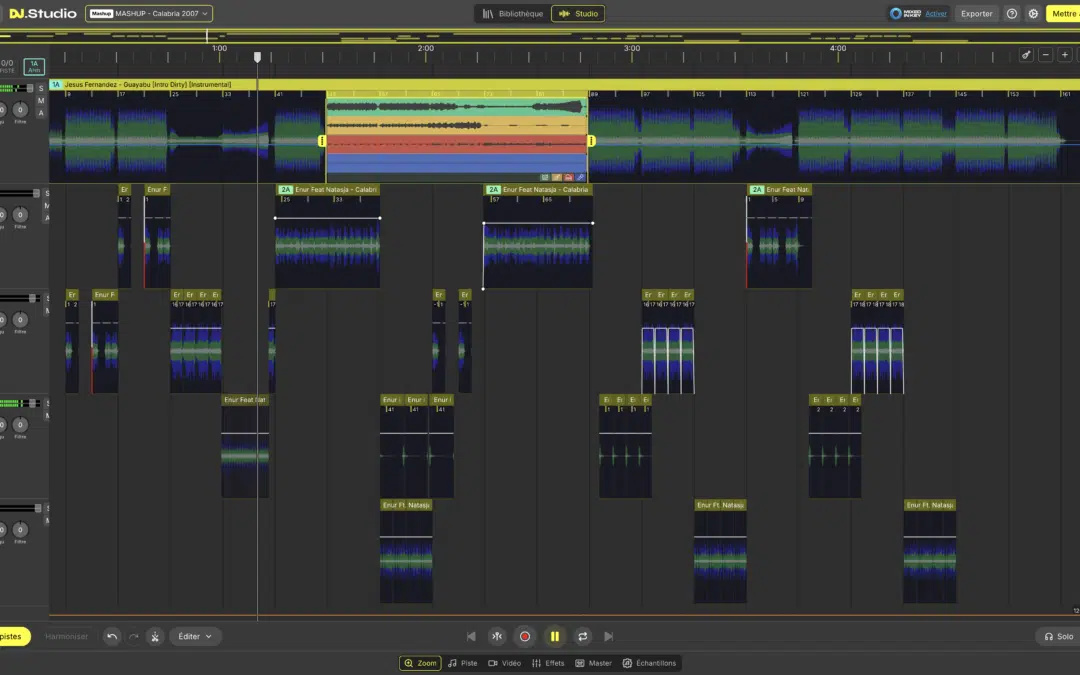The height and width of the screenshot is (675, 1080).
Task: Select the clip labeled 2A at bar 57
Action: click(537, 236)
